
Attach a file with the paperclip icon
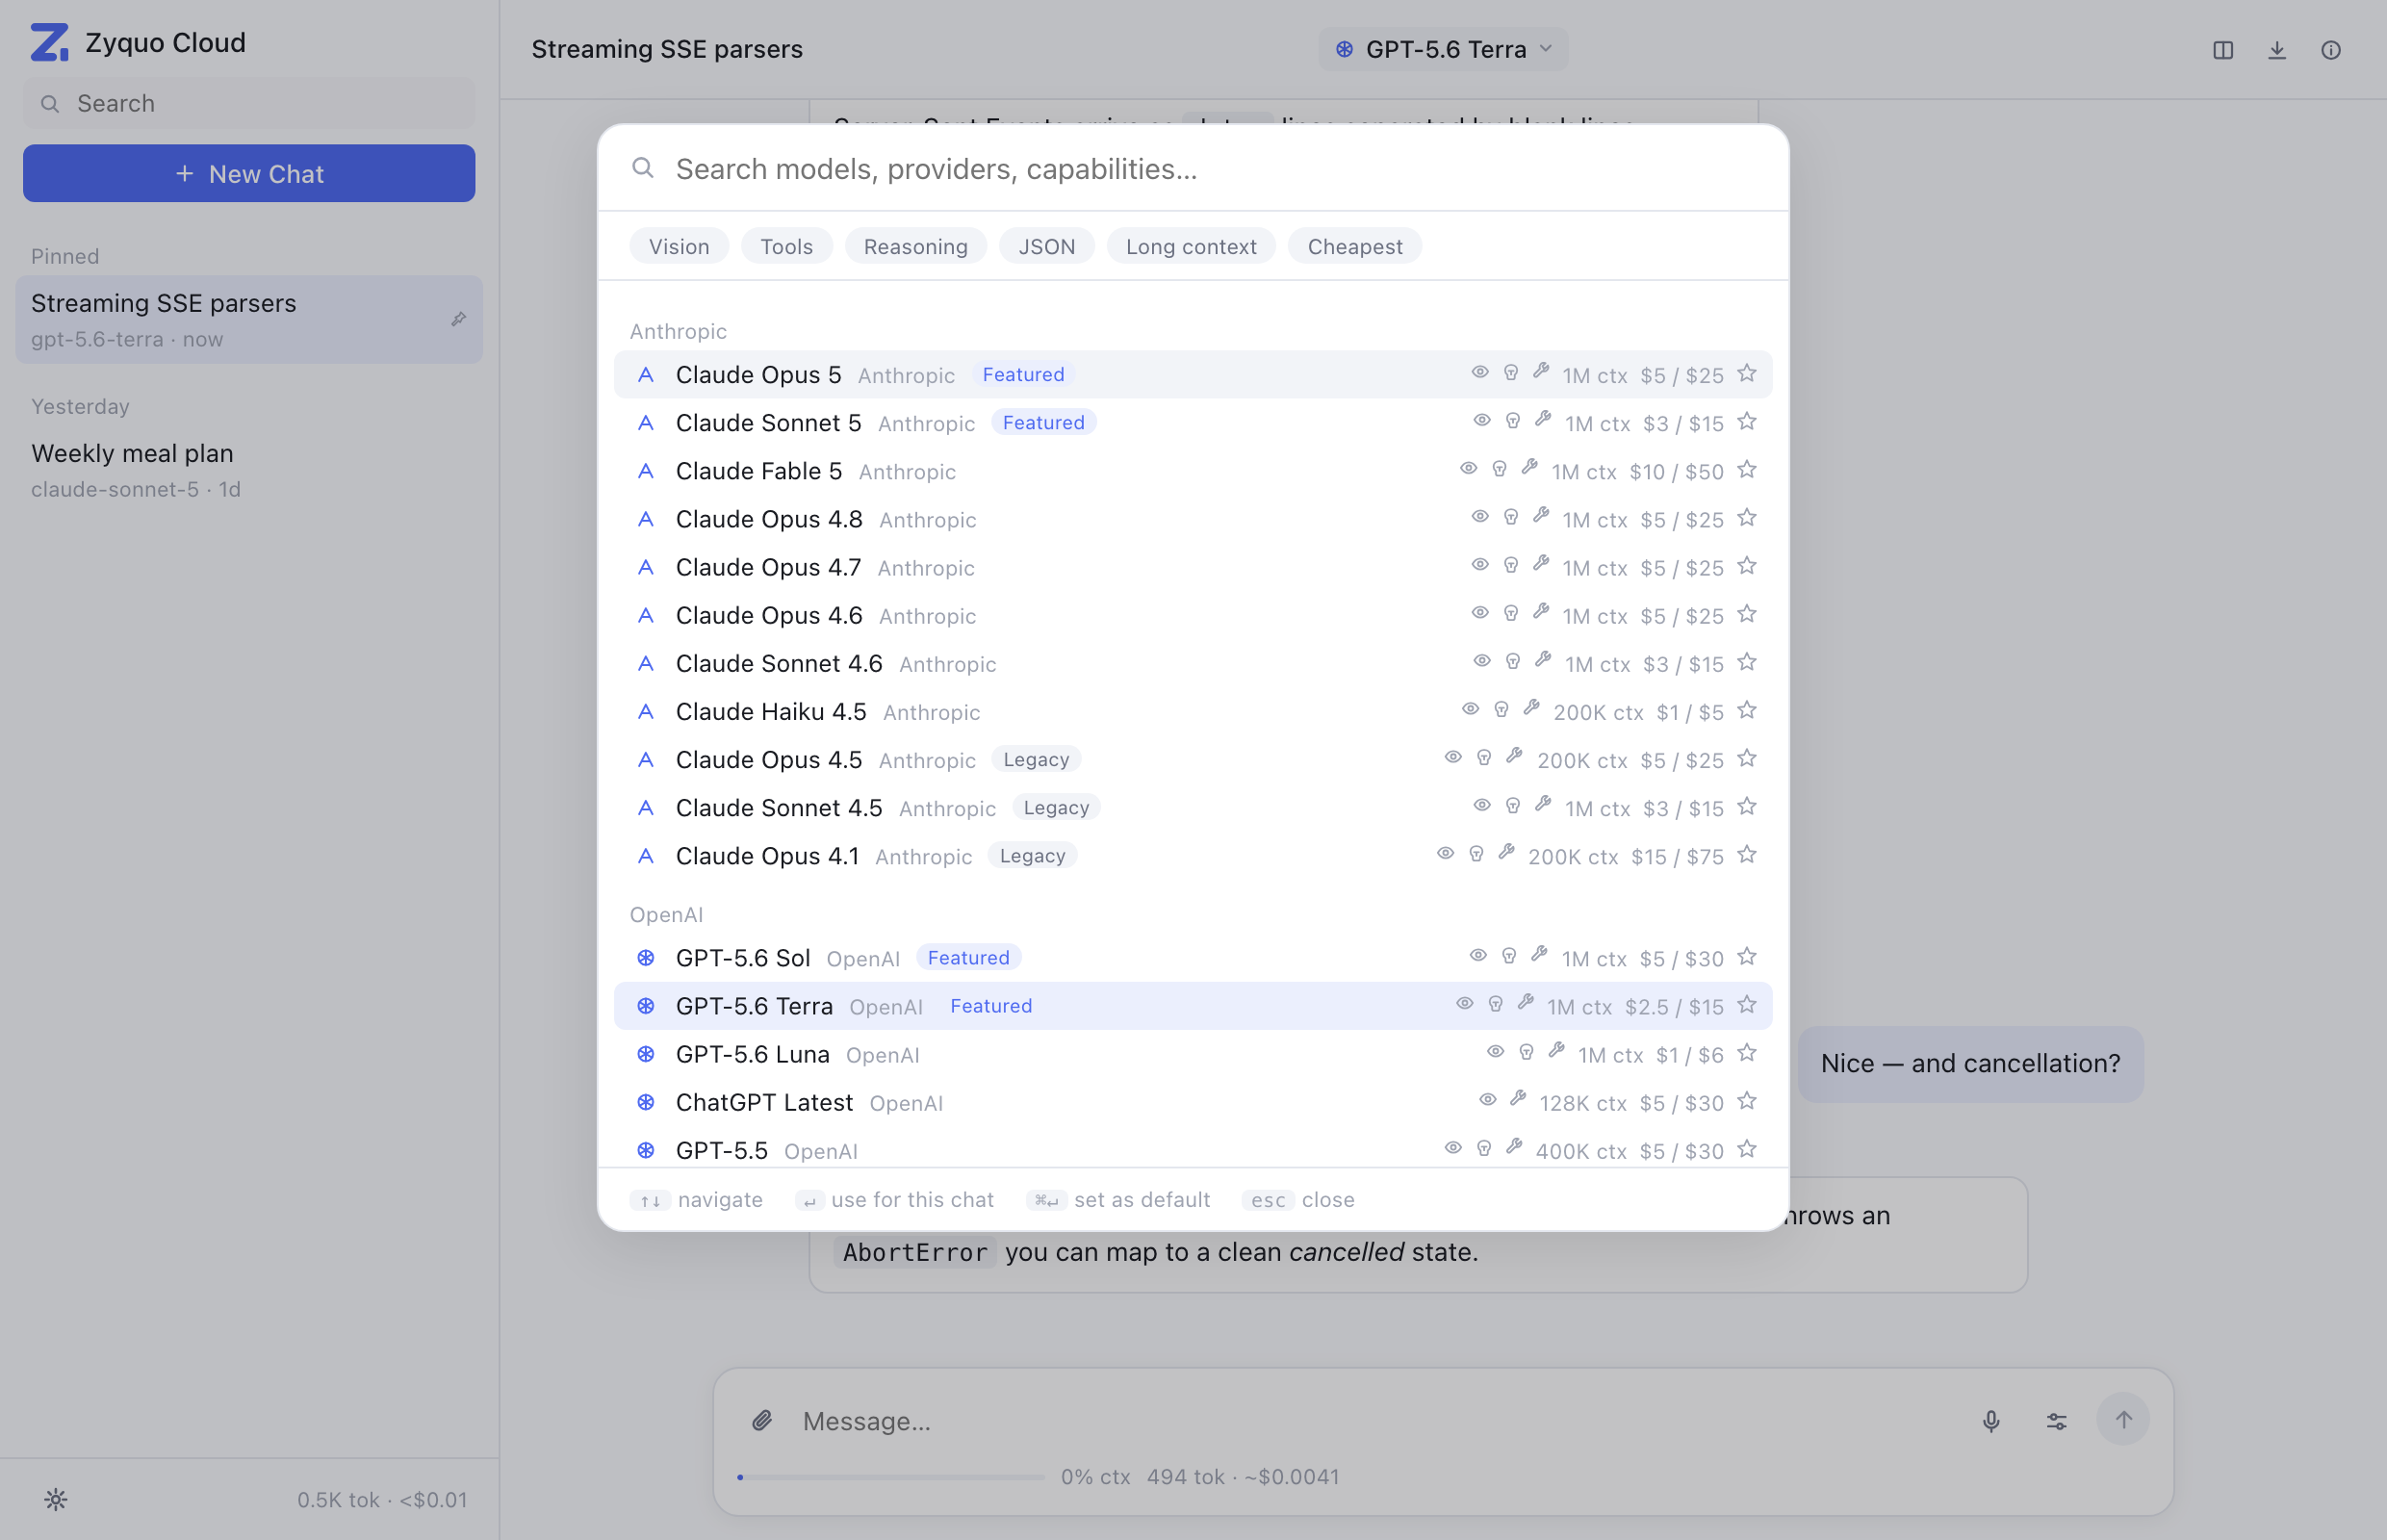tap(762, 1420)
